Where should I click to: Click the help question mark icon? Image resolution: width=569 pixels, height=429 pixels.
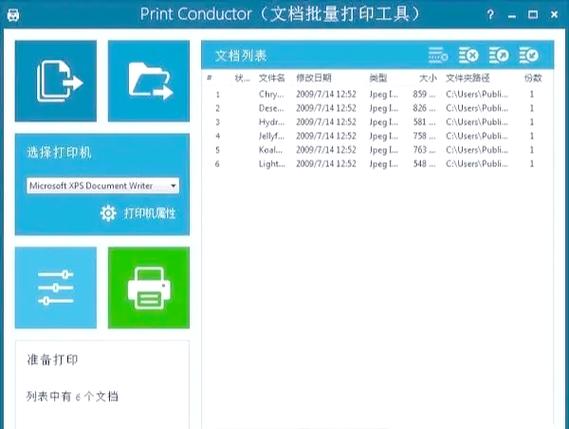(490, 15)
